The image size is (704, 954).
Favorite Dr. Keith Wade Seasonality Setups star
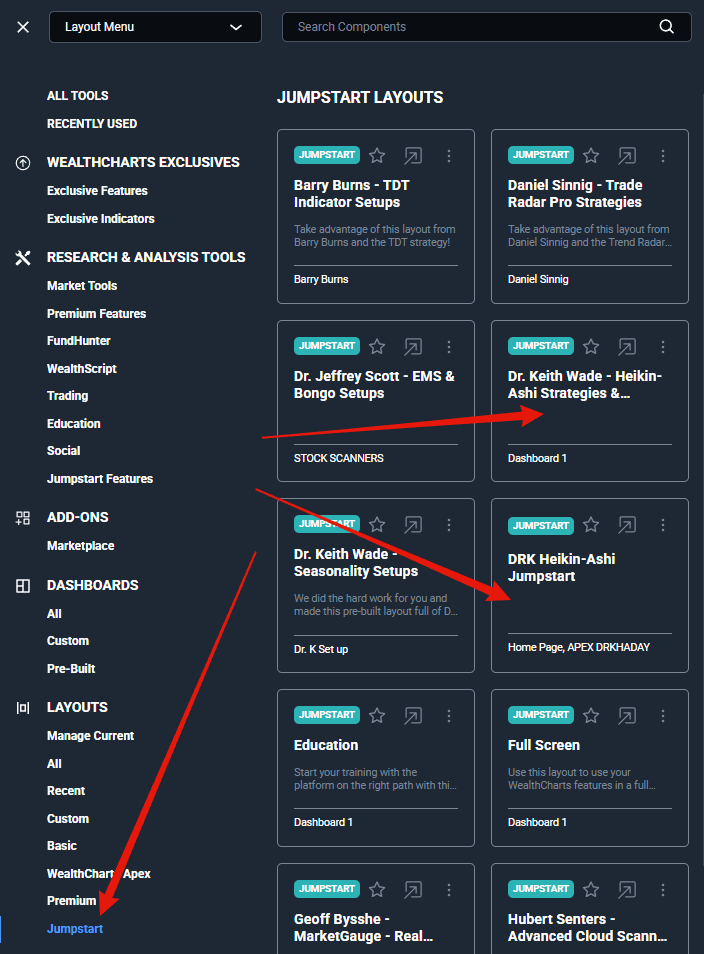(377, 524)
